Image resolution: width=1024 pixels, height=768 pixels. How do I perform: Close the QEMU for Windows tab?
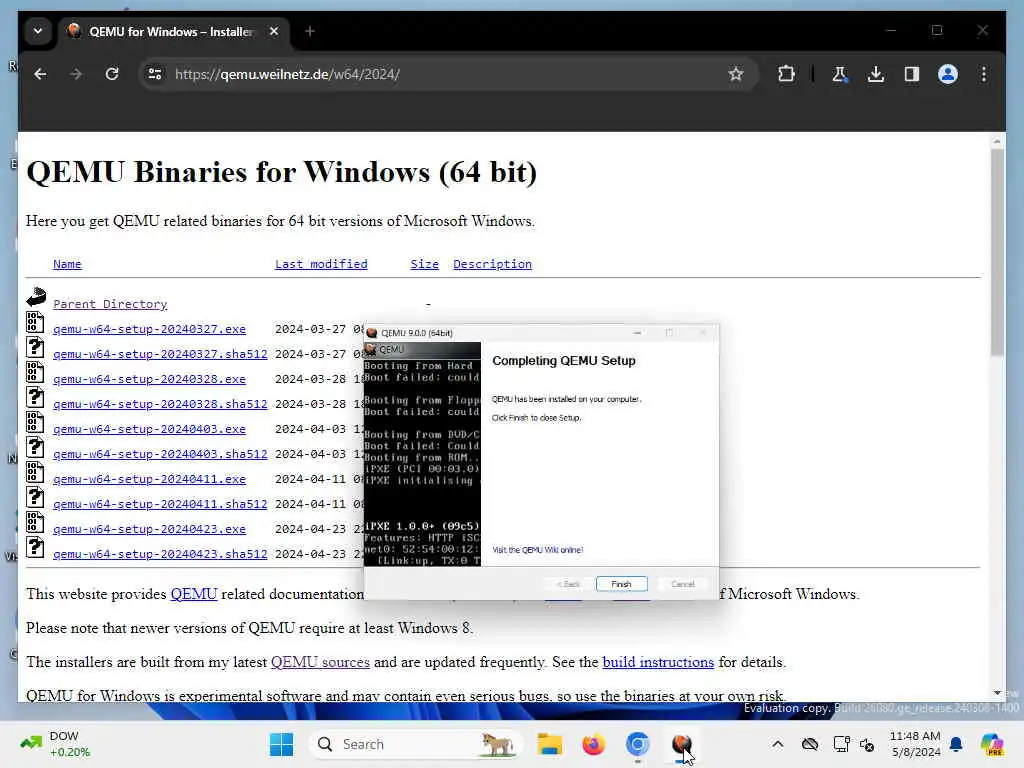[274, 31]
